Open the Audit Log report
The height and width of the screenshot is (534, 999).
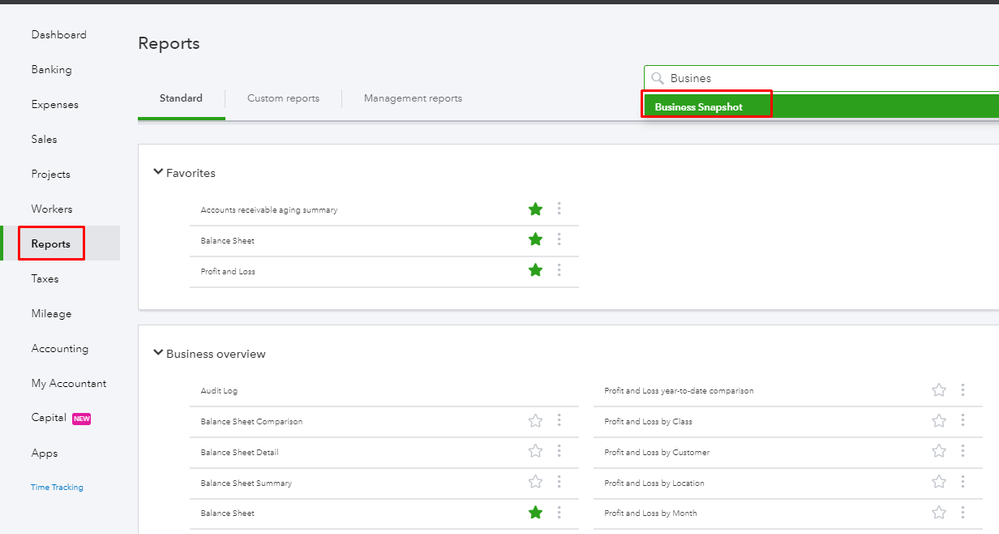coord(219,391)
